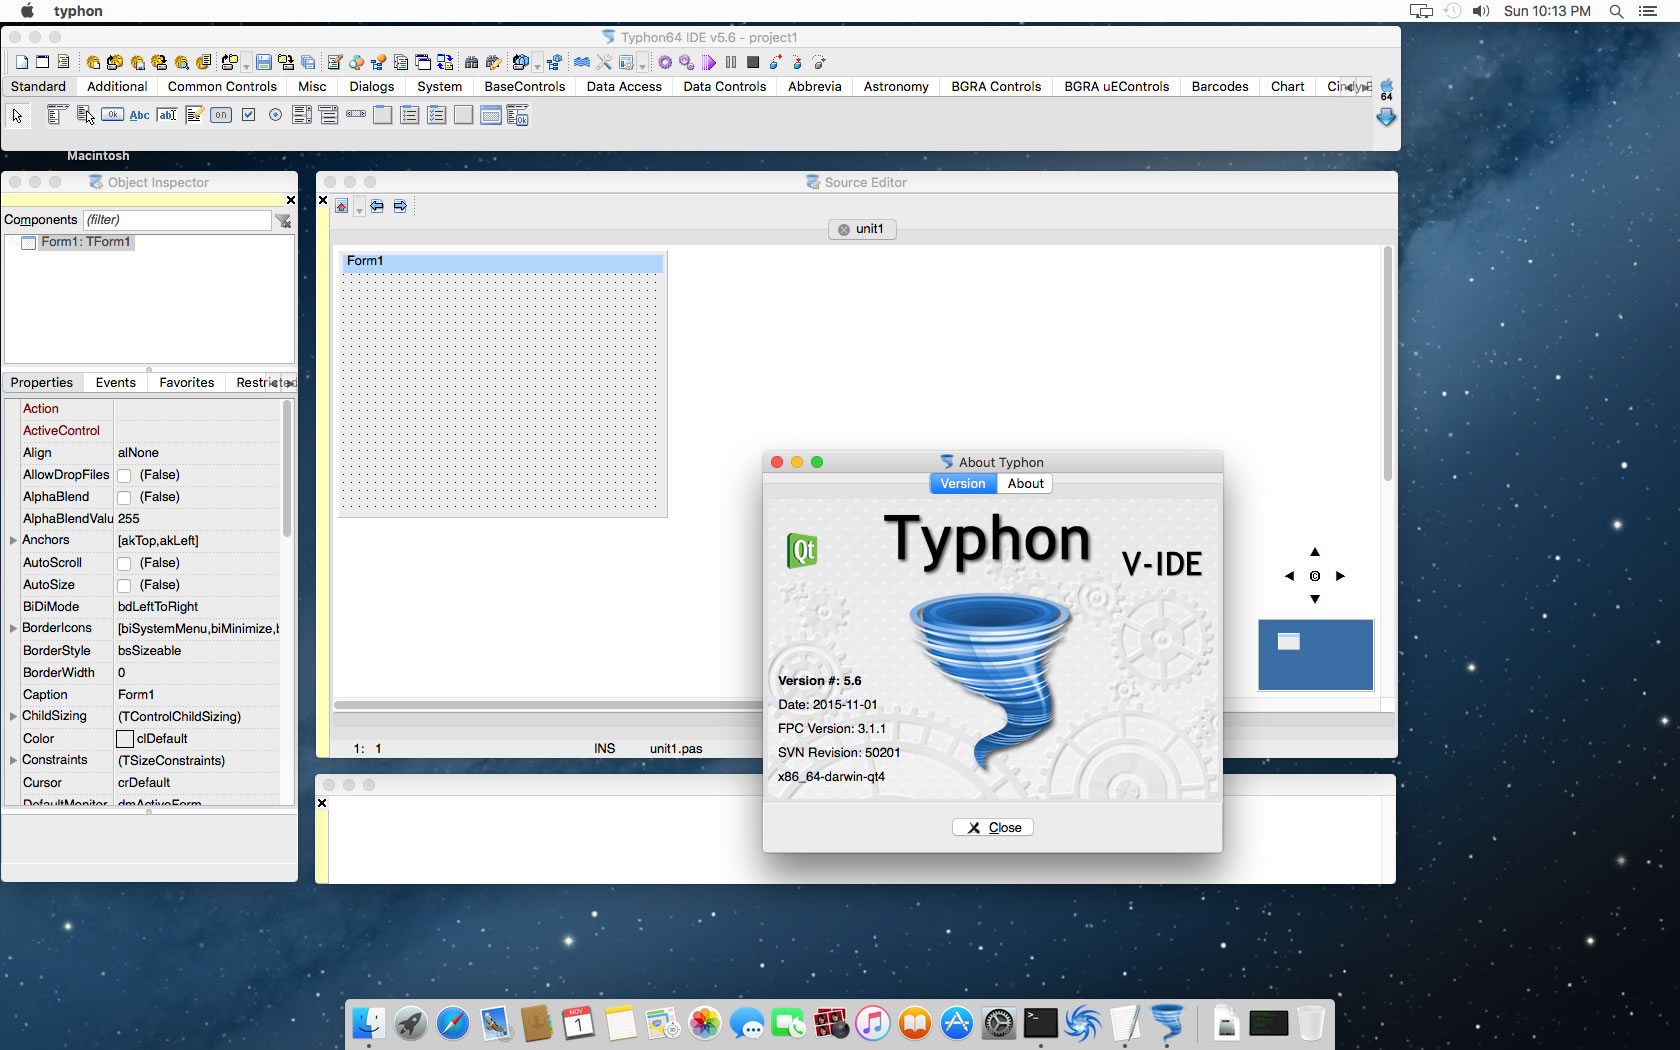Open the Data Access palette tab
1680x1050 pixels.
pyautogui.click(x=624, y=87)
